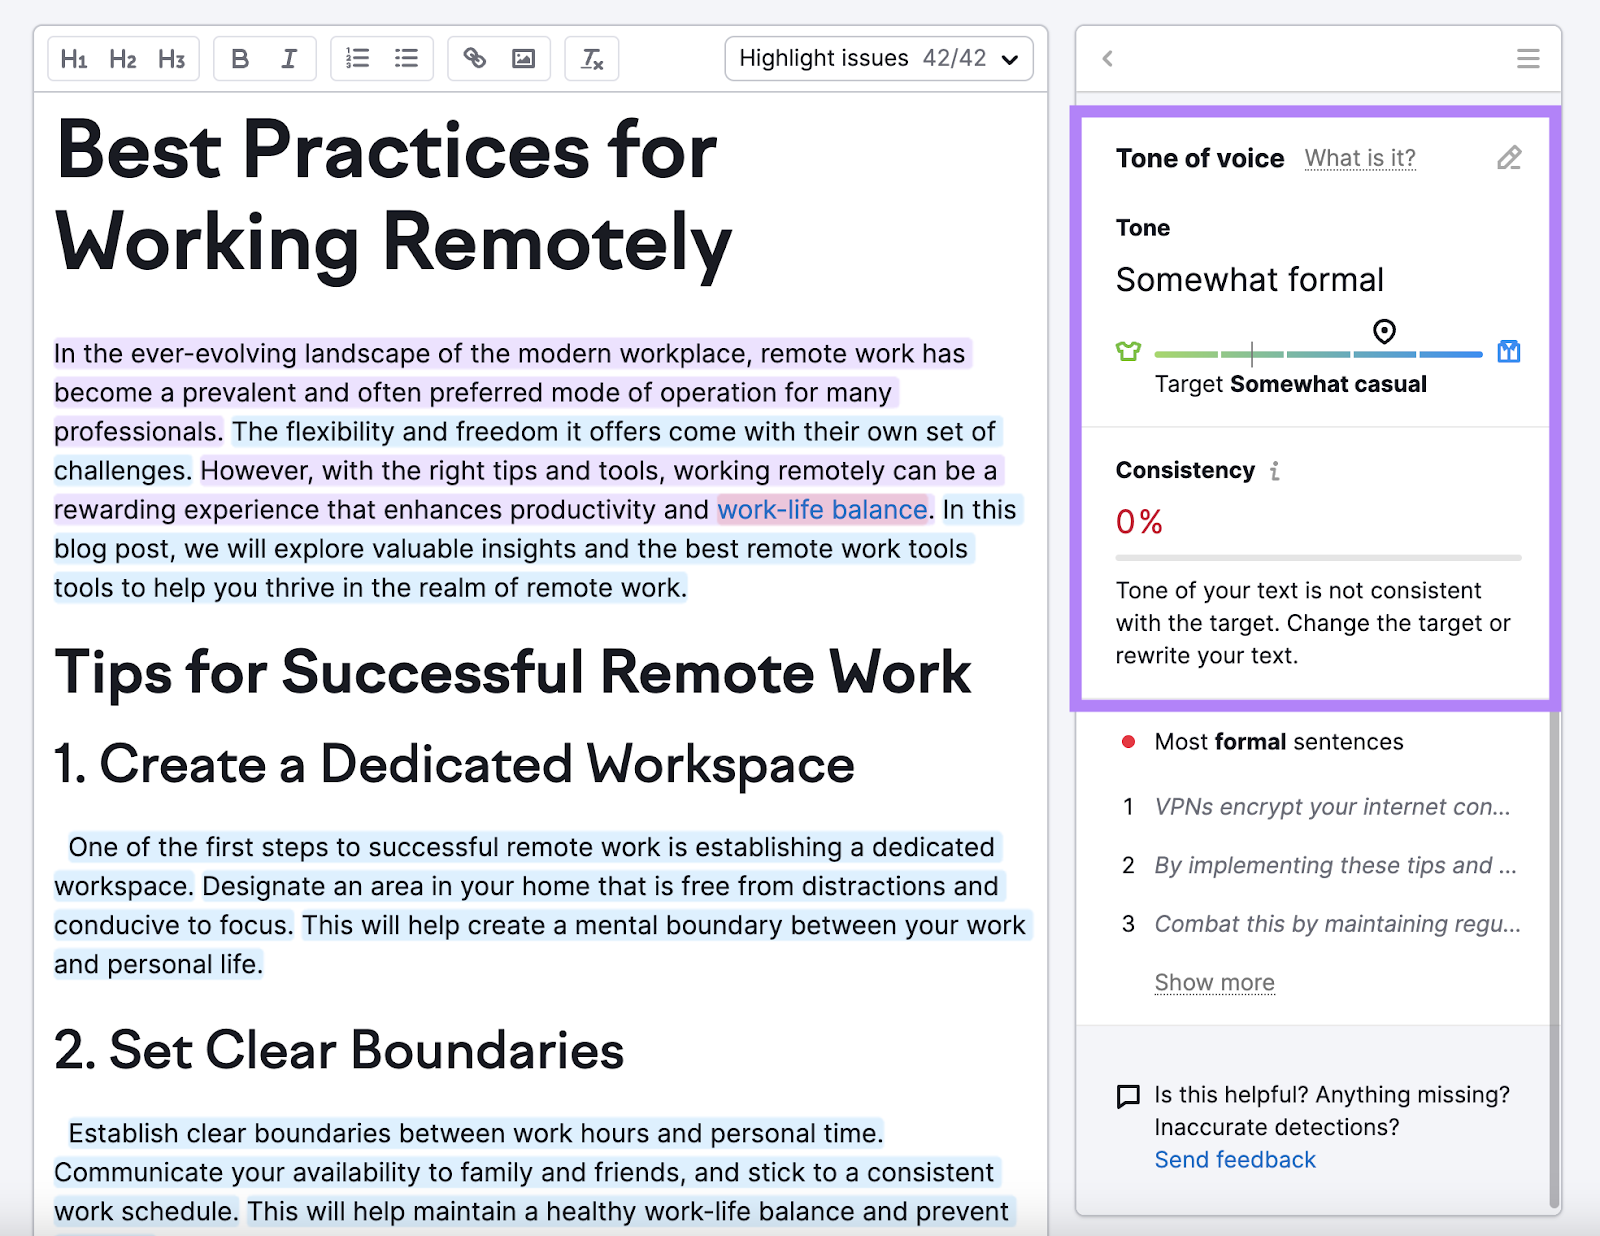Open the sidebar hamburger menu
This screenshot has height=1236, width=1600.
point(1527,58)
